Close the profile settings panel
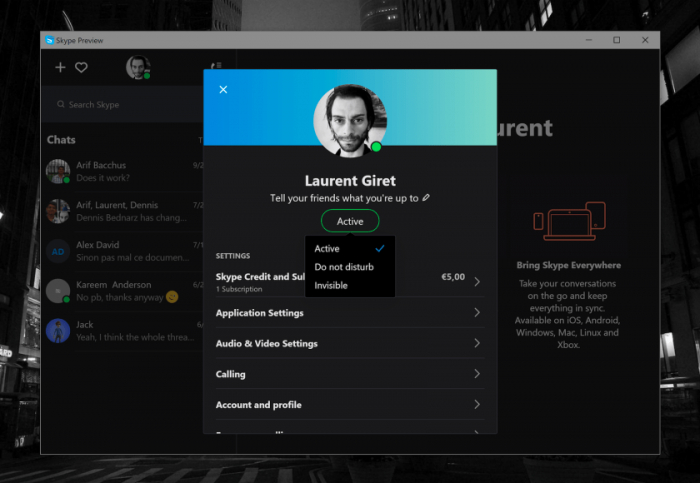This screenshot has width=700, height=483. coord(223,90)
